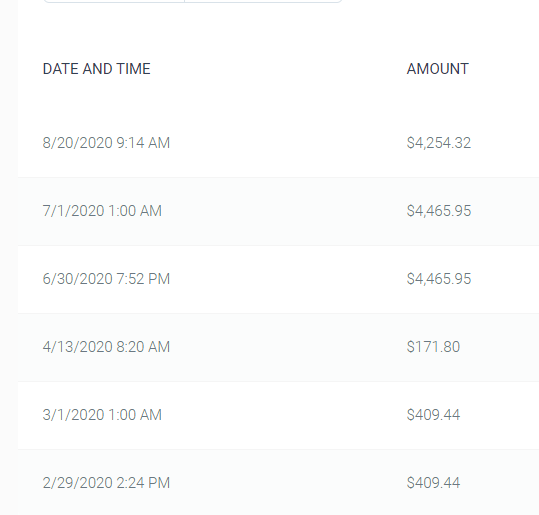Select the 8/20/2020 9:14 AM date cell
The width and height of the screenshot is (539, 515).
106,143
